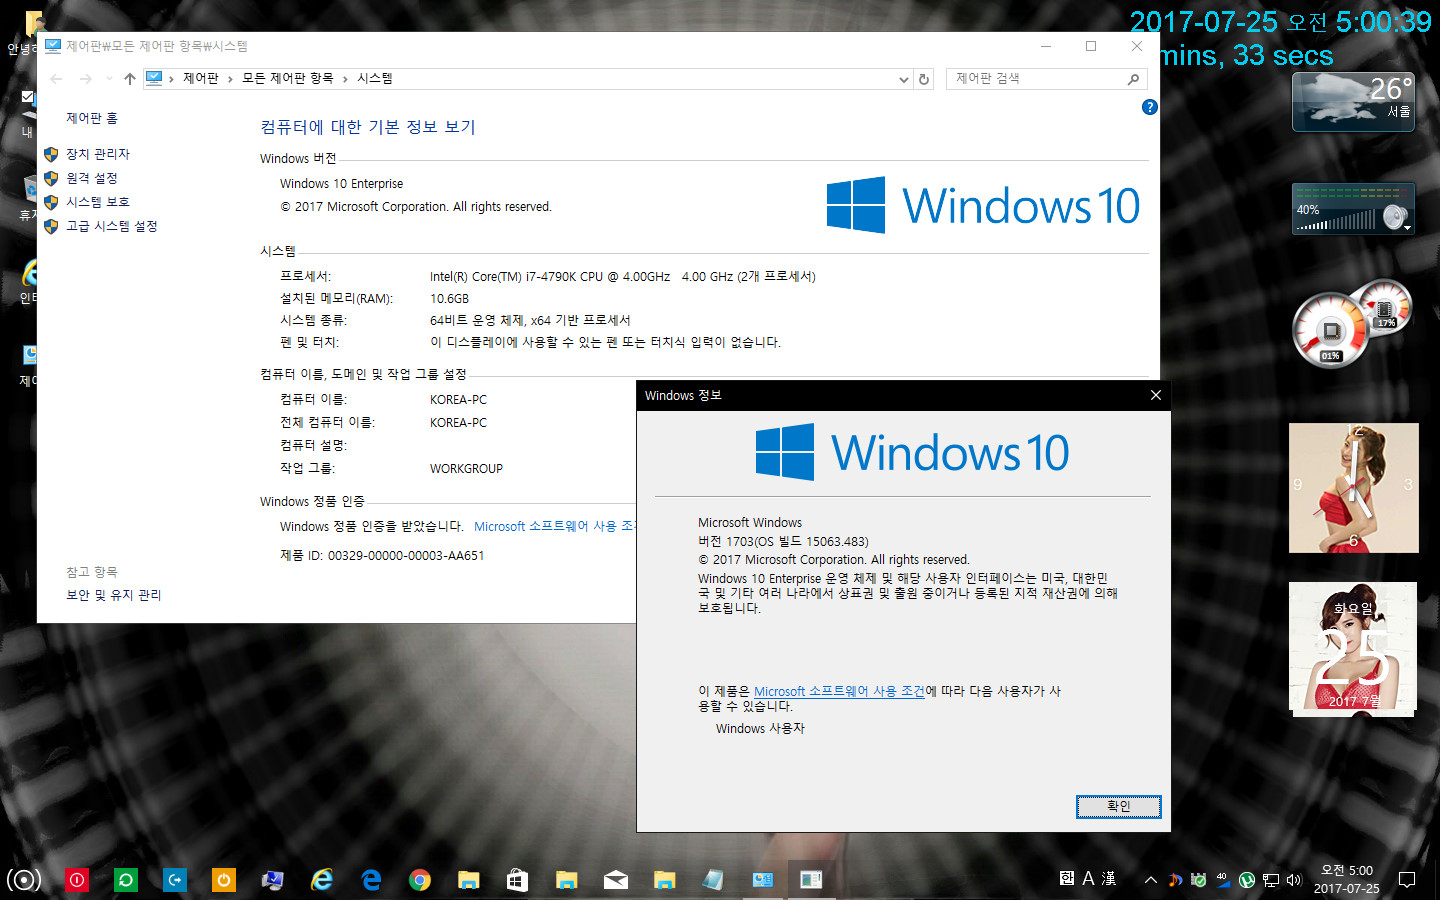This screenshot has width=1440, height=900.
Task: Select the 제어판 breadcrumb item
Action: (x=201, y=78)
